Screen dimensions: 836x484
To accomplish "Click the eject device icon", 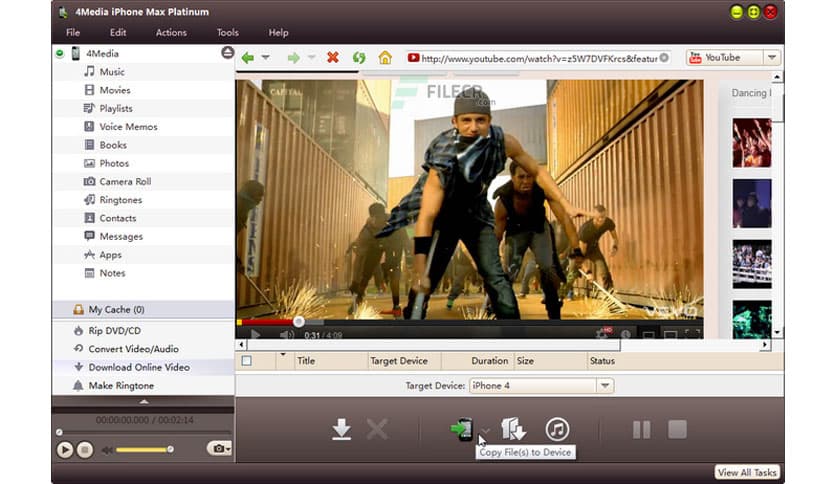I will tap(228, 52).
